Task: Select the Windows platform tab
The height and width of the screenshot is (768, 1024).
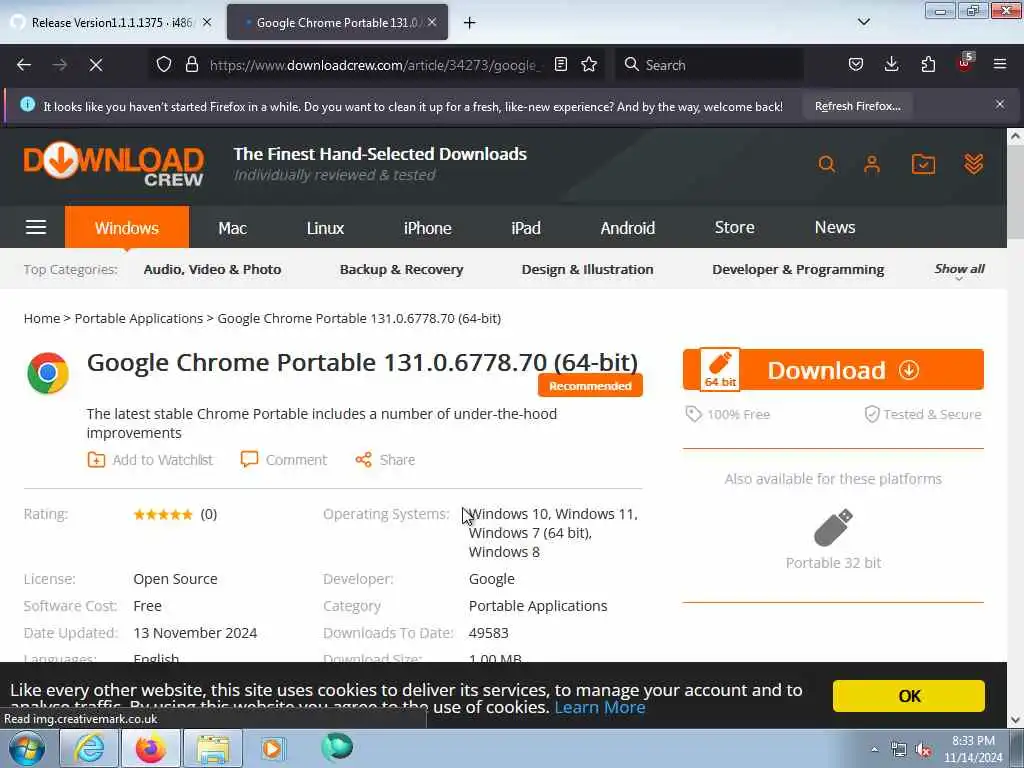Action: (x=127, y=228)
